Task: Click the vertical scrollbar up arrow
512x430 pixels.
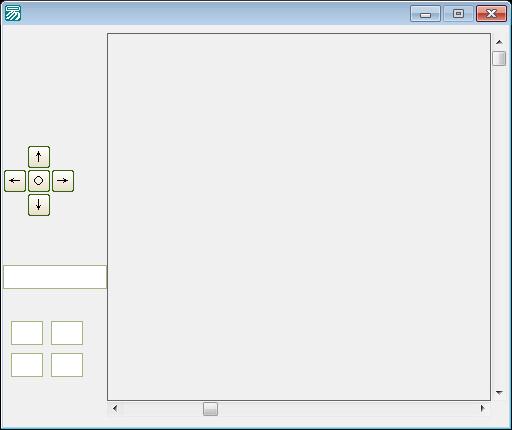Action: 499,42
